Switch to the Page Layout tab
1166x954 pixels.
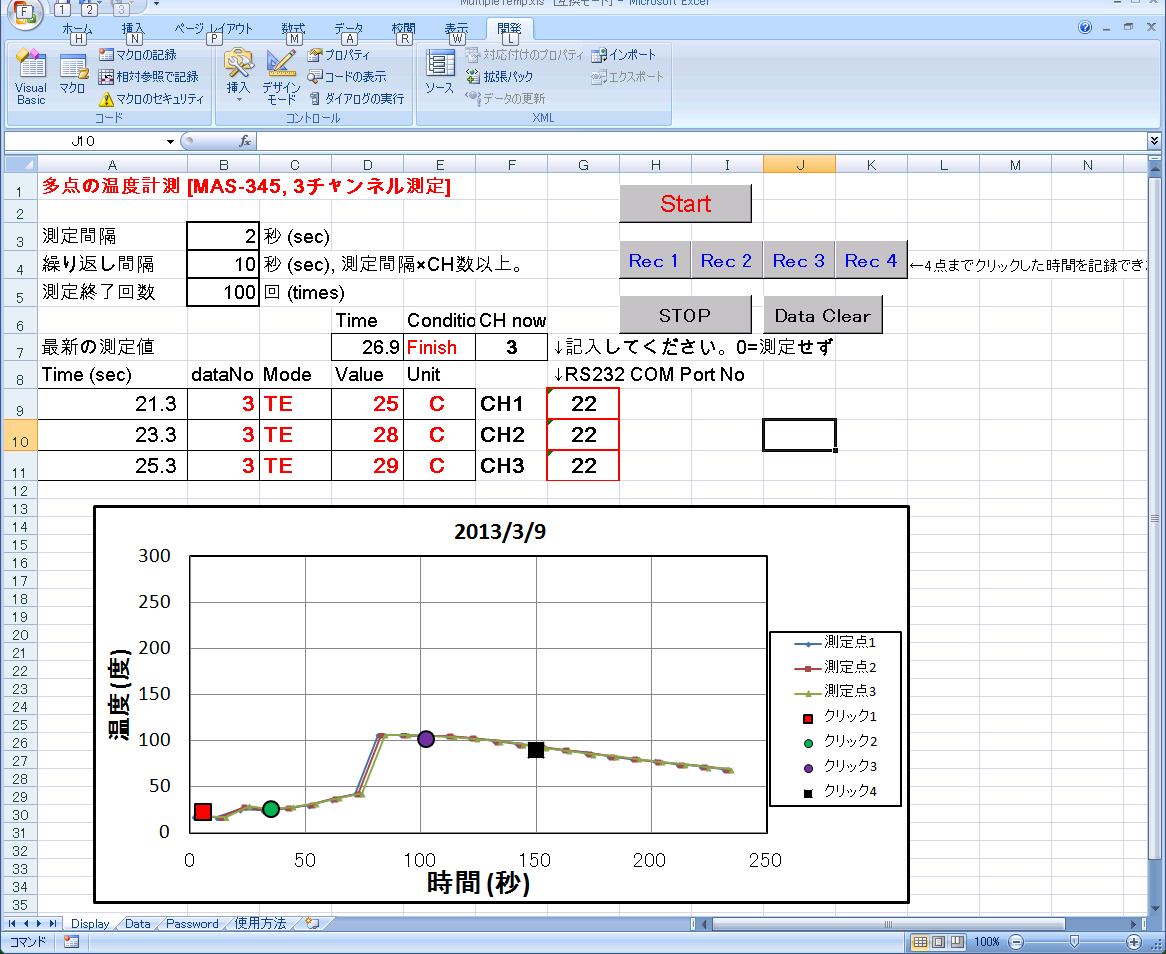[213, 29]
